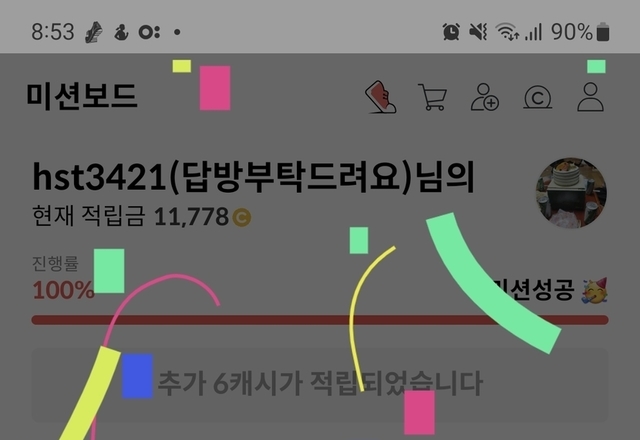Tap the 미션성공 label
This screenshot has width=640, height=440.
pyautogui.click(x=533, y=290)
